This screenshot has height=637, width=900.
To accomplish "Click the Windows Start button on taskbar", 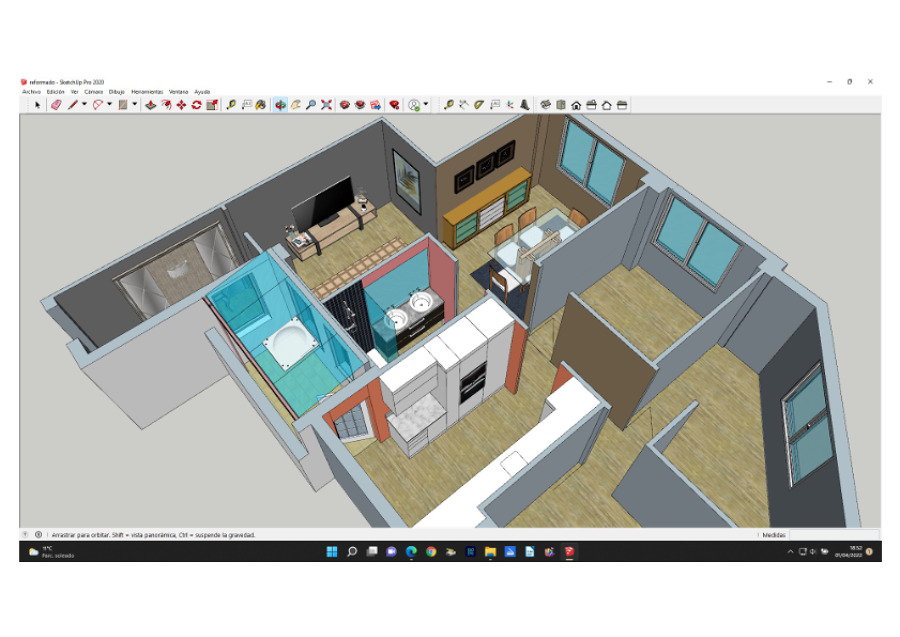I will [x=332, y=552].
